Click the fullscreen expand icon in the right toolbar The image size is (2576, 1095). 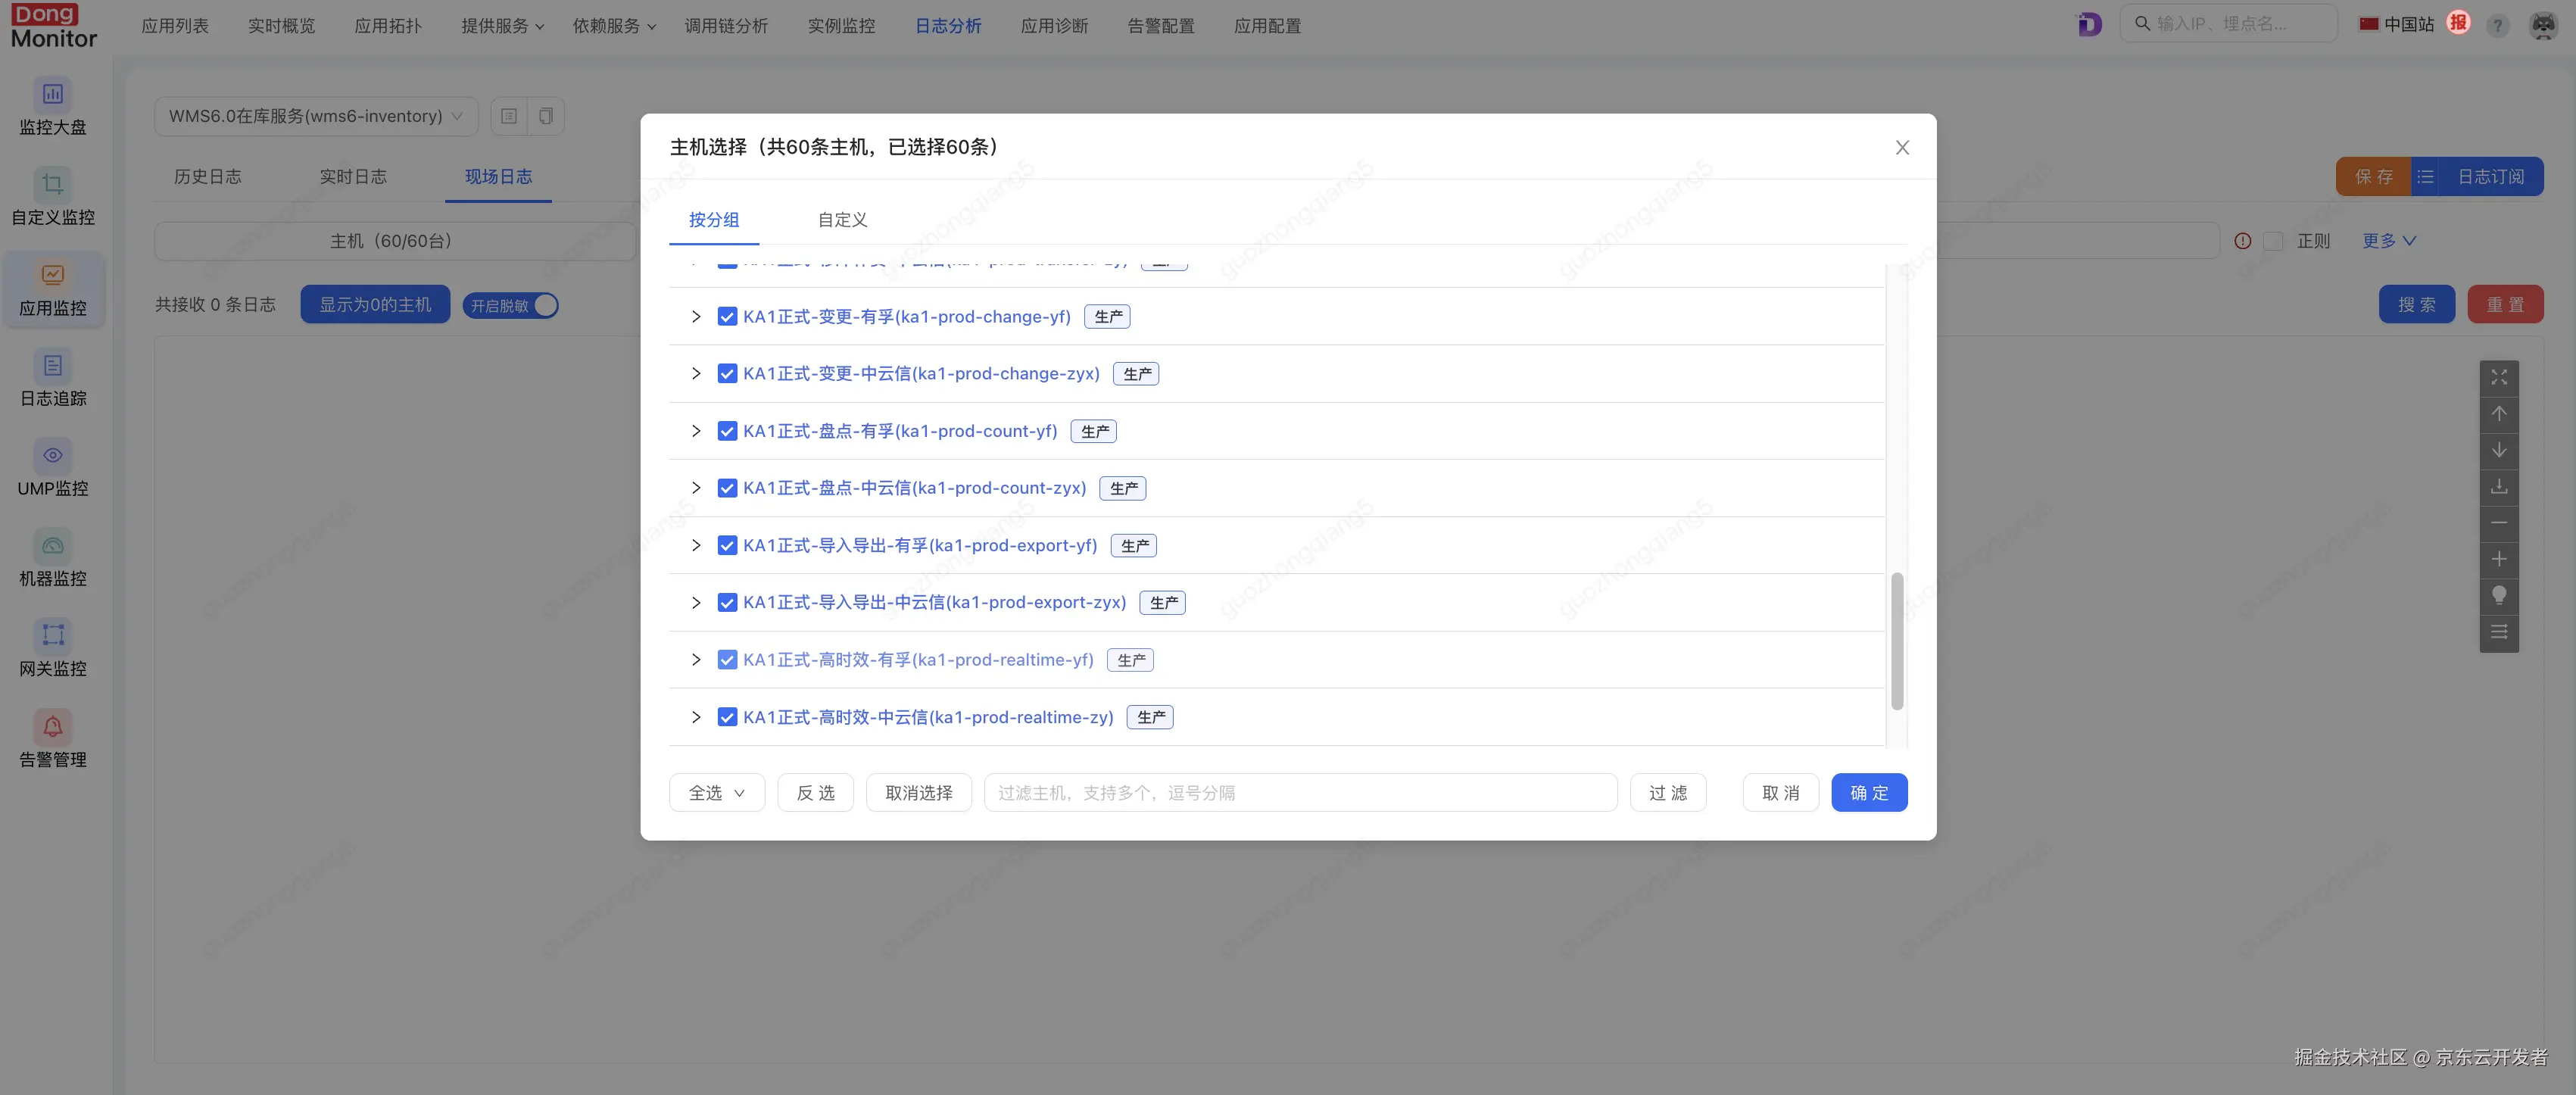point(2498,377)
